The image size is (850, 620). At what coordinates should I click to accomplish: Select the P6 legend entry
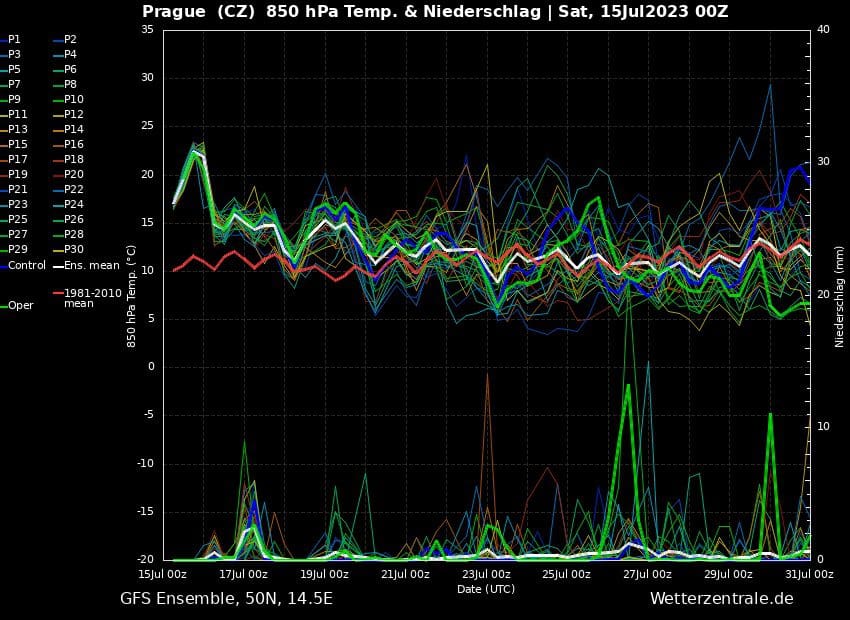tap(70, 69)
